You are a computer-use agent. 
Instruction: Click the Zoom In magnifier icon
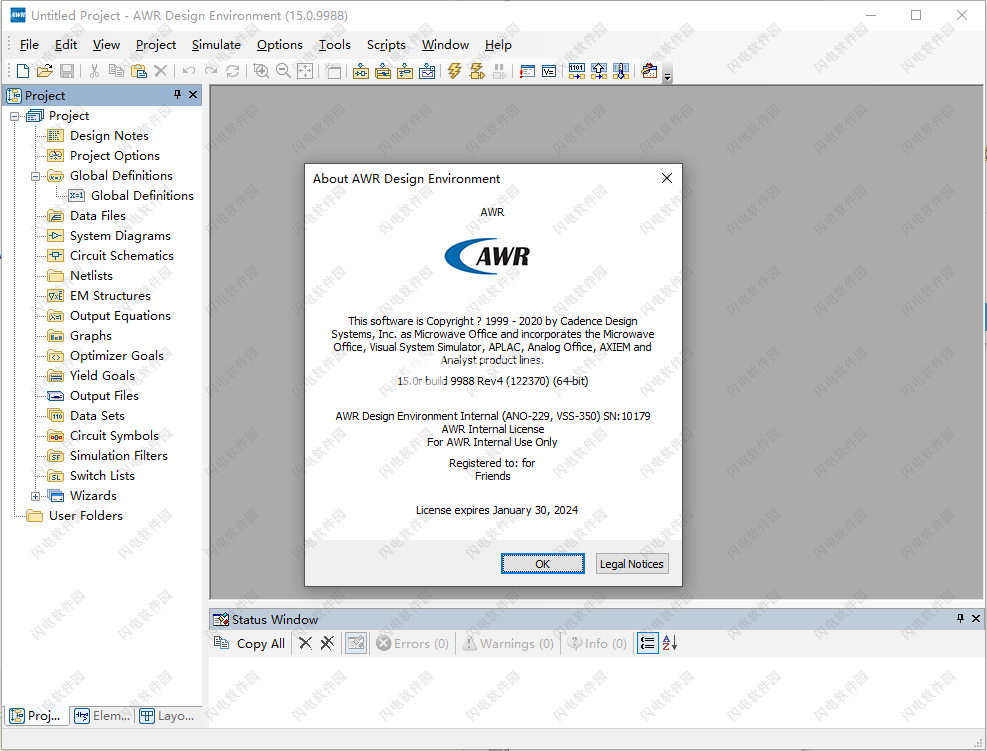(261, 71)
